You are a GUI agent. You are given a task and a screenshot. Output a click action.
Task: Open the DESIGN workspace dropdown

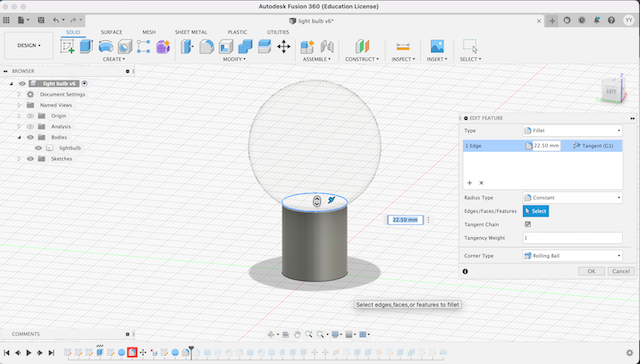click(x=29, y=45)
